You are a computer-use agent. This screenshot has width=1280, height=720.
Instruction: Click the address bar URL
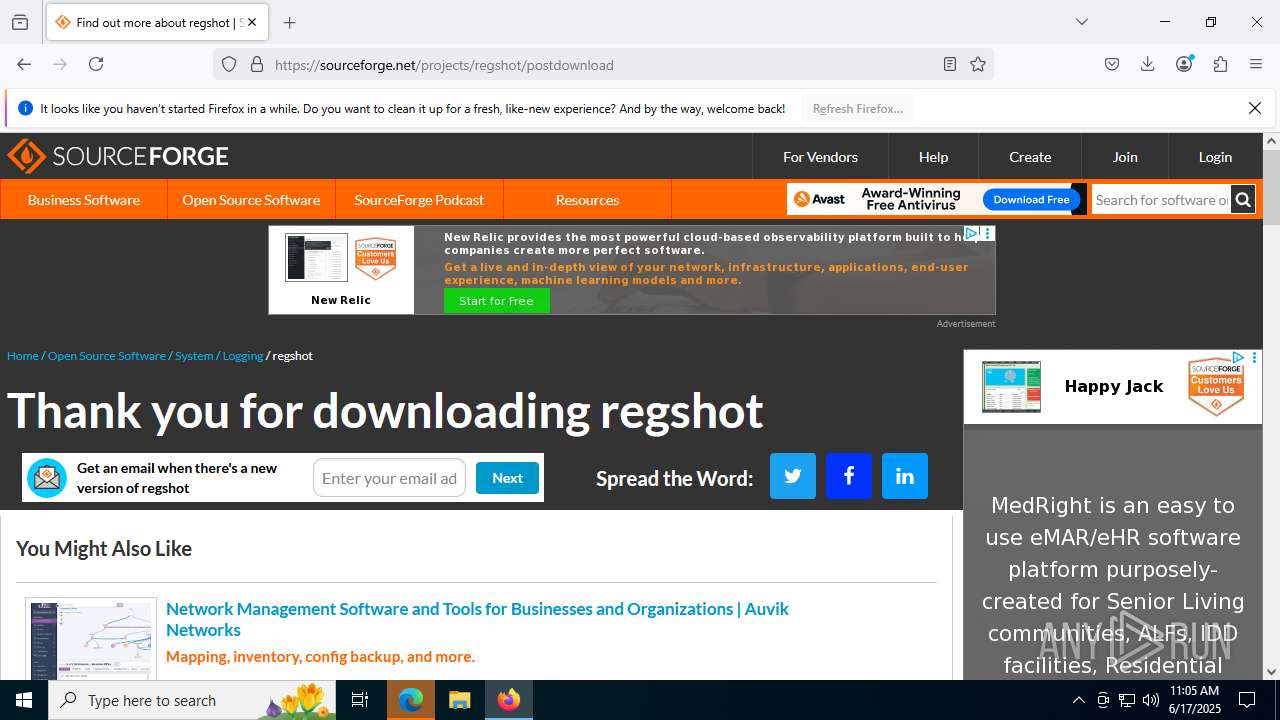coord(444,65)
